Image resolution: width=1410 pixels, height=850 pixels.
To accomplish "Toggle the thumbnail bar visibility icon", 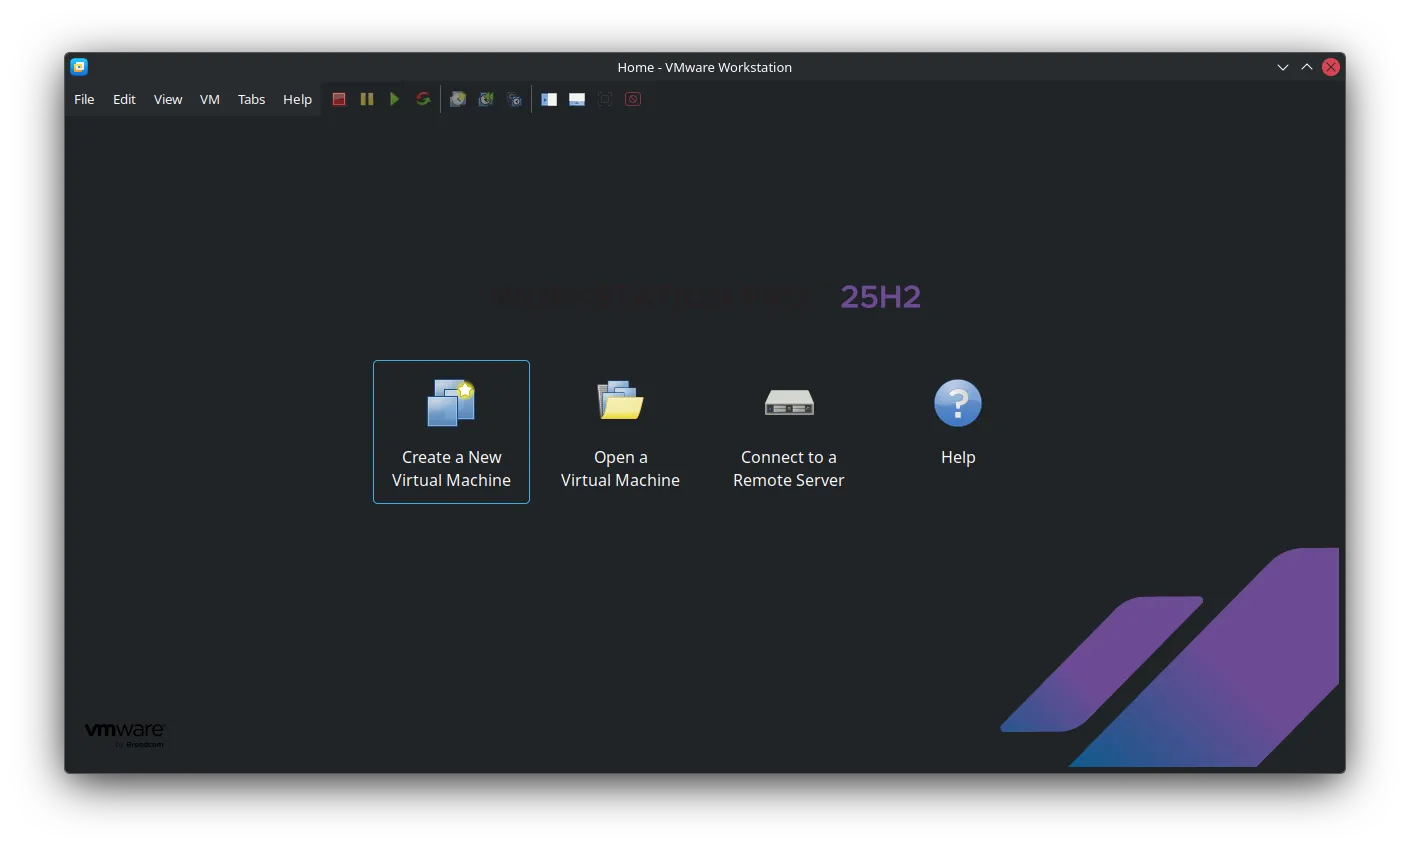I will (x=576, y=98).
